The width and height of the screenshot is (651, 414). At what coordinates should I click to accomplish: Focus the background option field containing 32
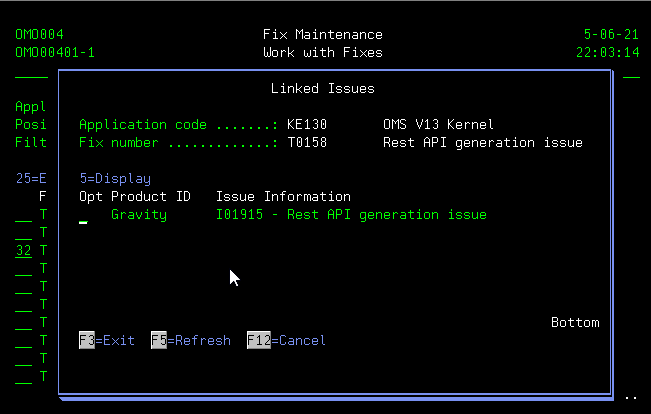tap(23, 251)
